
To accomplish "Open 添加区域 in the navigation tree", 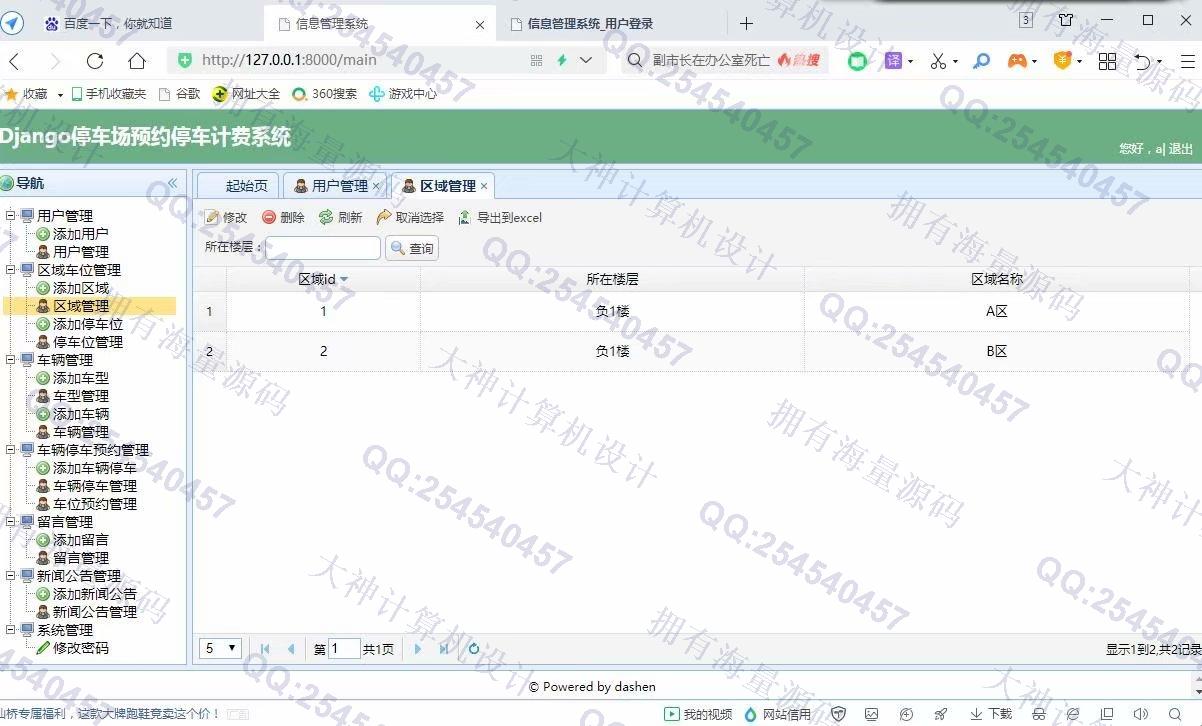I will point(80,287).
